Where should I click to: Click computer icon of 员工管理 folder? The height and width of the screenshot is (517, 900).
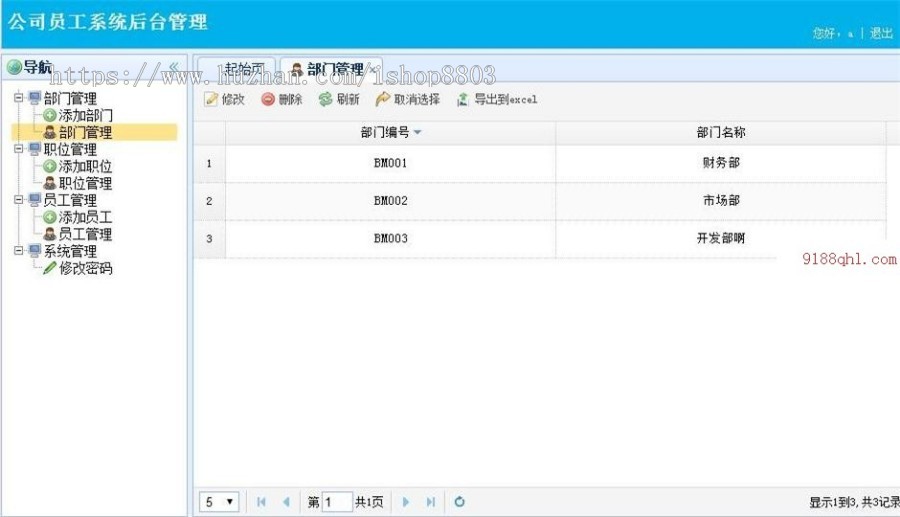[x=34, y=200]
